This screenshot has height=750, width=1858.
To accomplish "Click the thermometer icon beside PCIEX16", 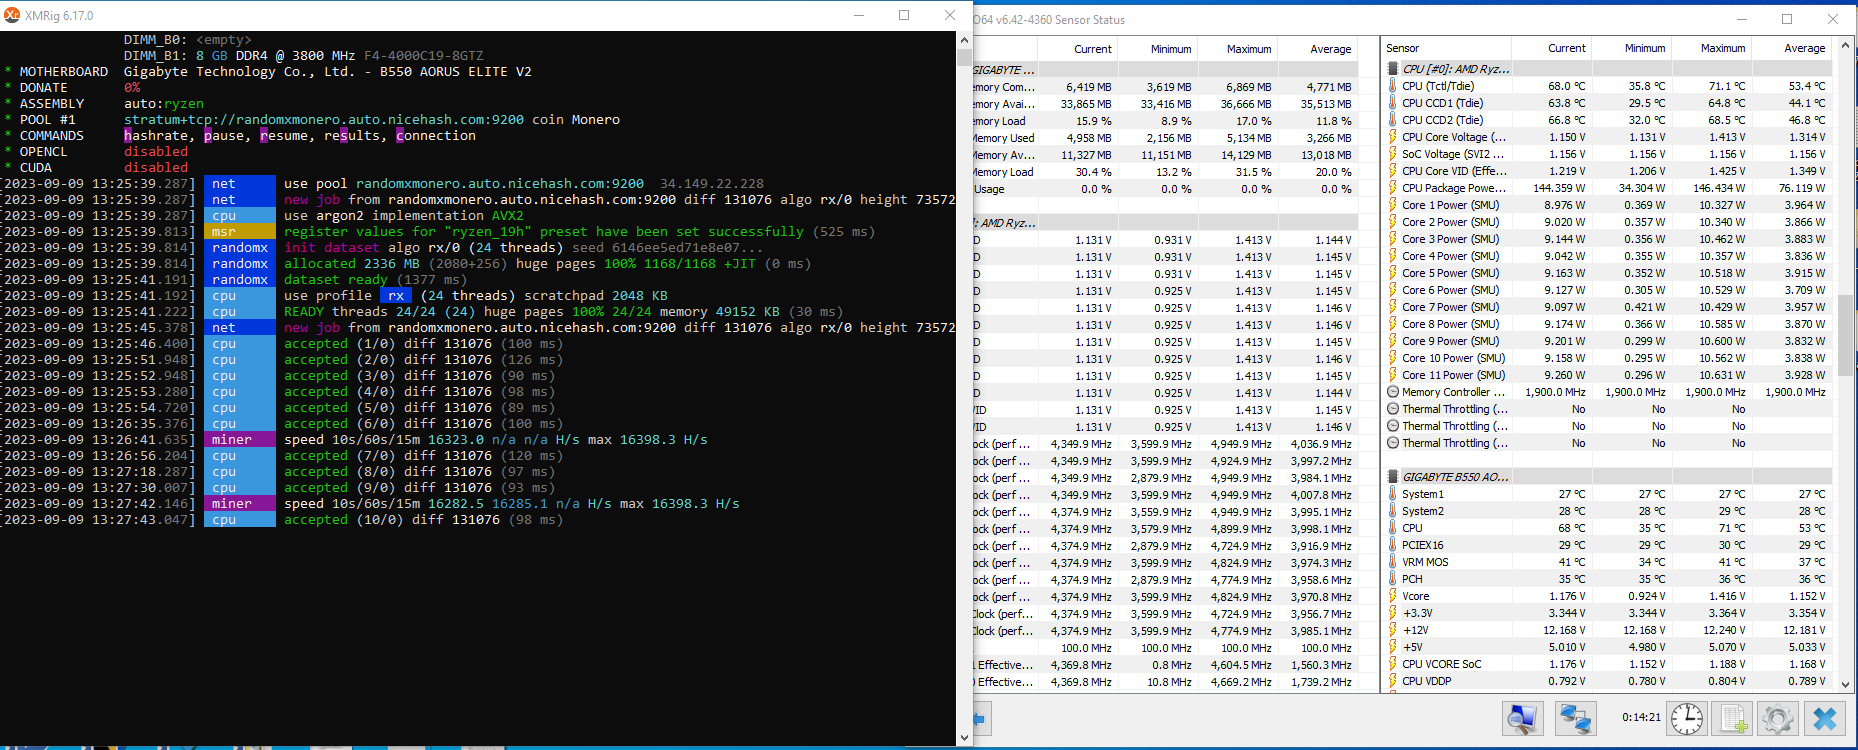I will tap(1392, 545).
